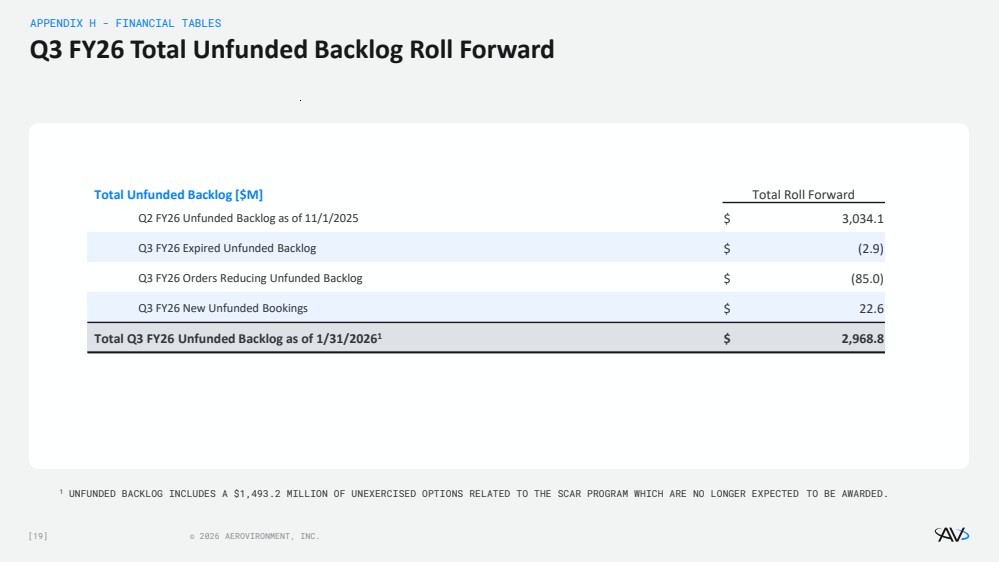Screen dimensions: 999x562
Task: Select the "Appendix H – Financial Tables" header
Action: pyautogui.click(x=126, y=23)
